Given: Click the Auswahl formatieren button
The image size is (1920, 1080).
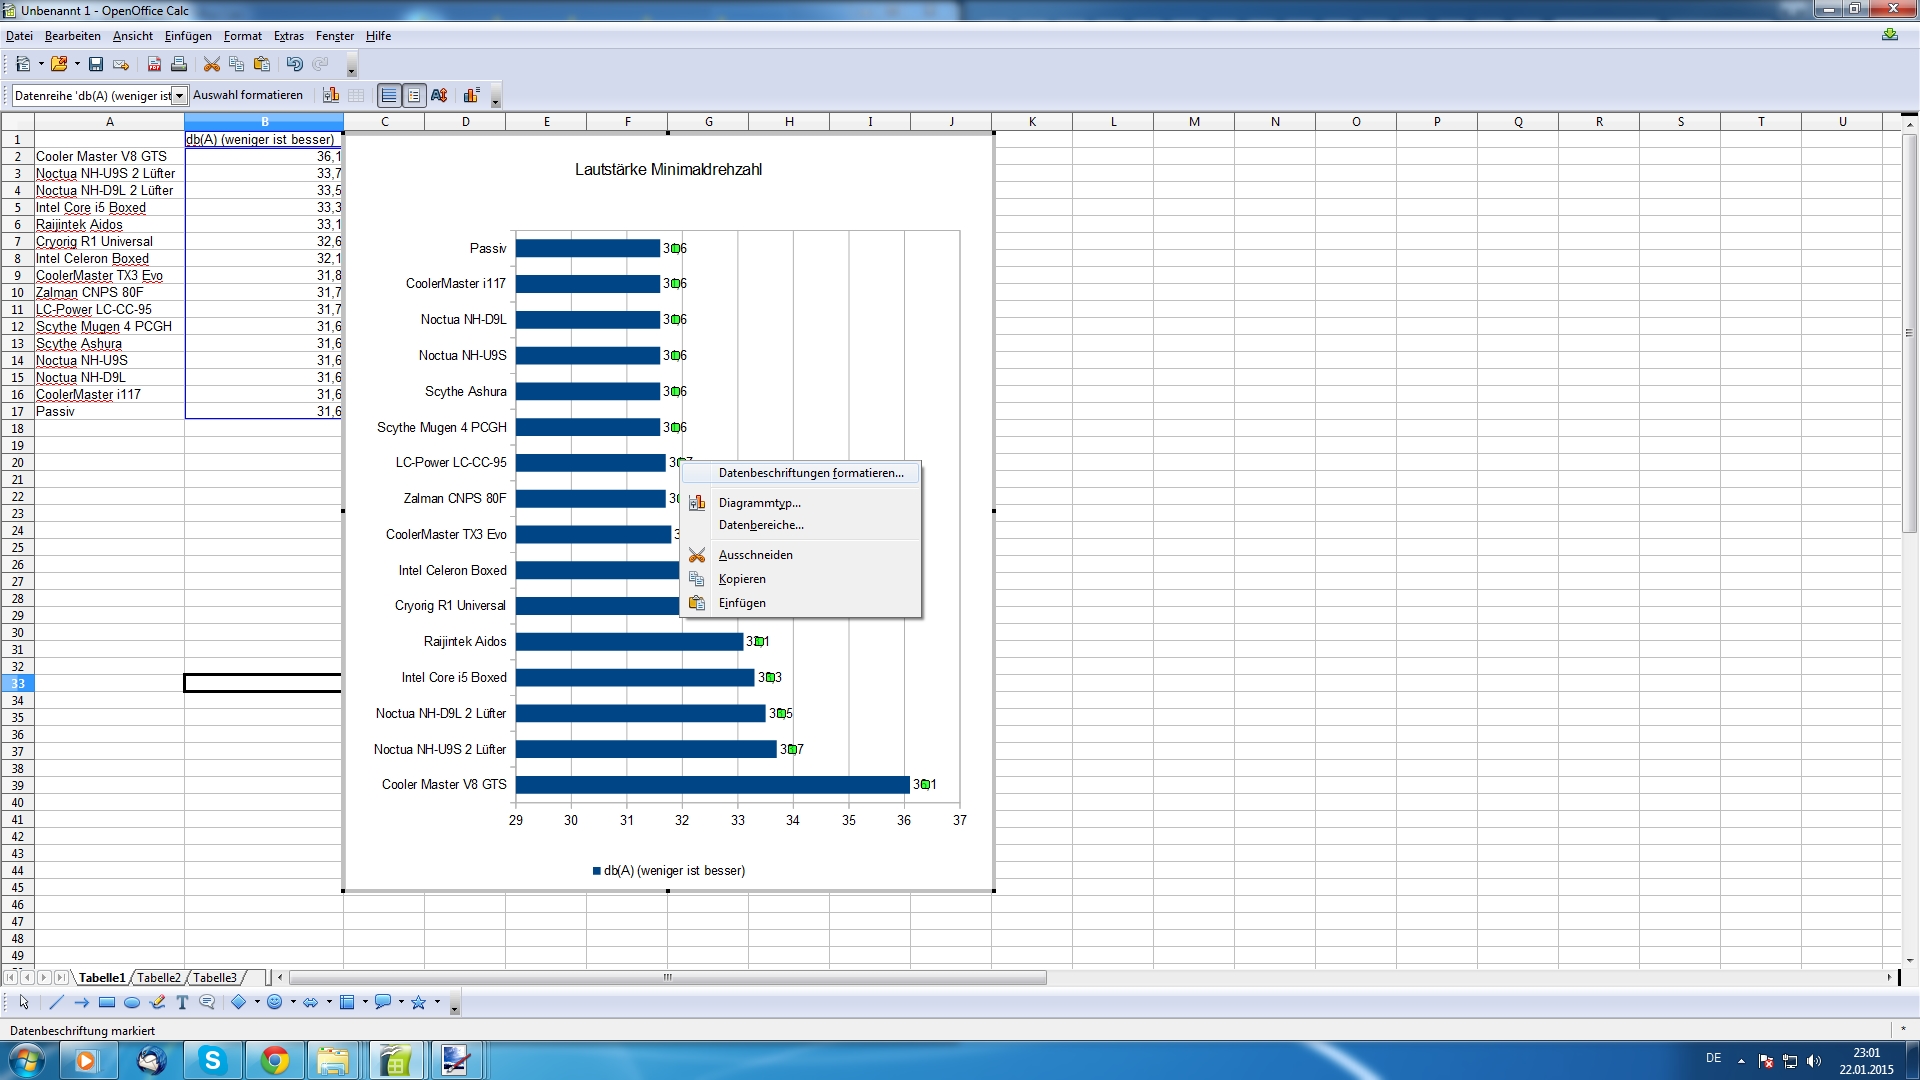Looking at the screenshot, I should point(248,95).
